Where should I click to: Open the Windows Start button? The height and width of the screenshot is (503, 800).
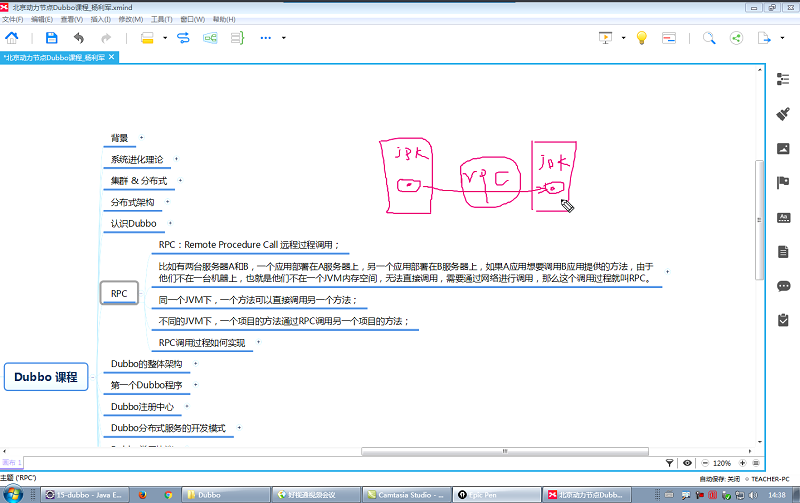[13, 494]
